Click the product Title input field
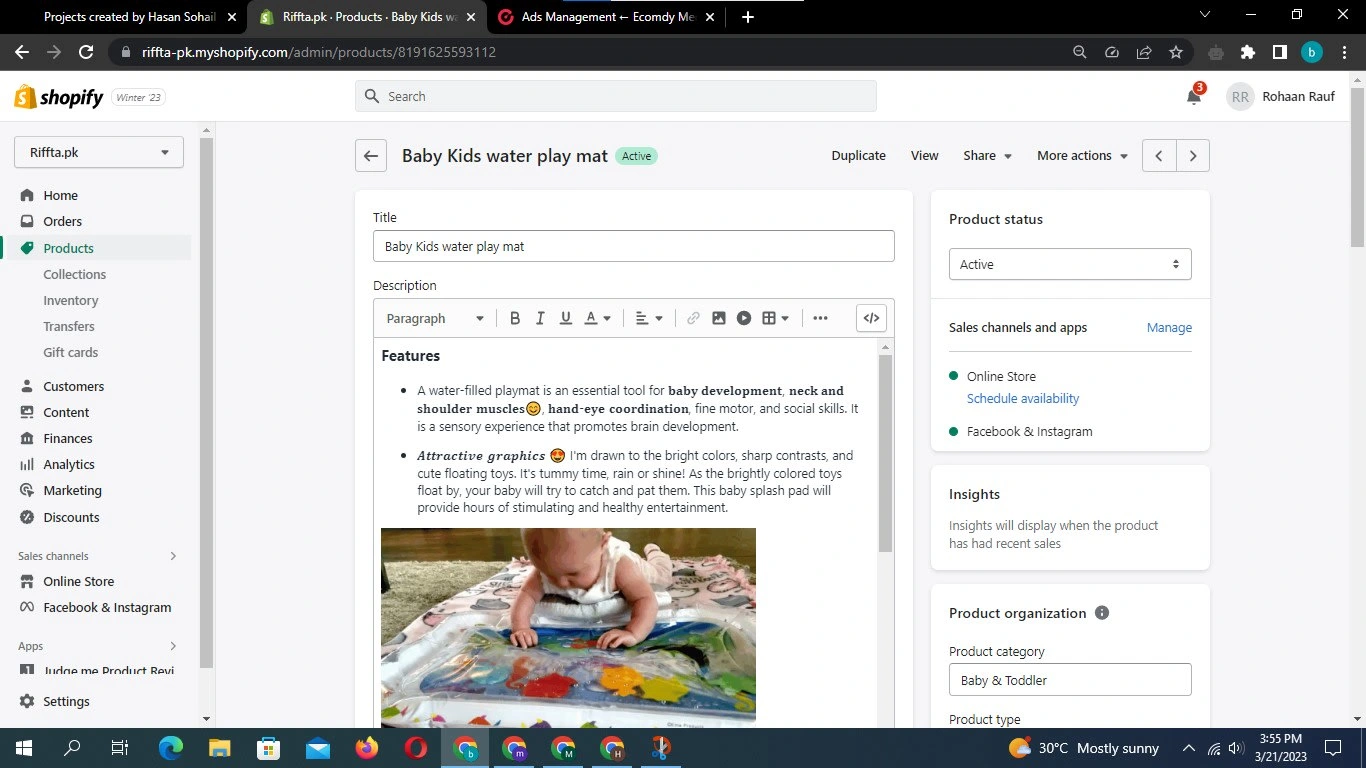1366x768 pixels. [x=634, y=246]
